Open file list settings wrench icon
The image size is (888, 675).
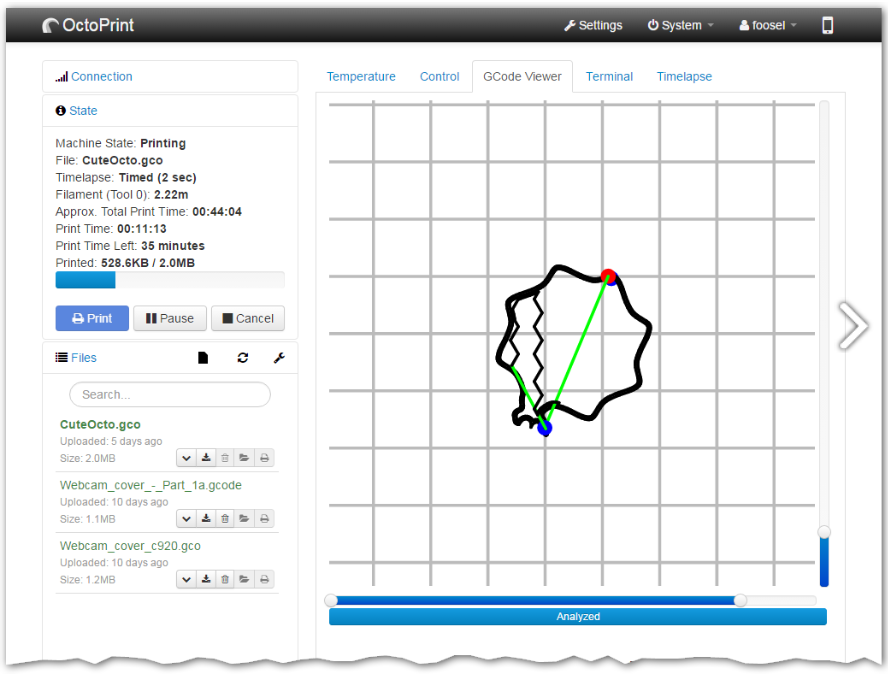279,358
